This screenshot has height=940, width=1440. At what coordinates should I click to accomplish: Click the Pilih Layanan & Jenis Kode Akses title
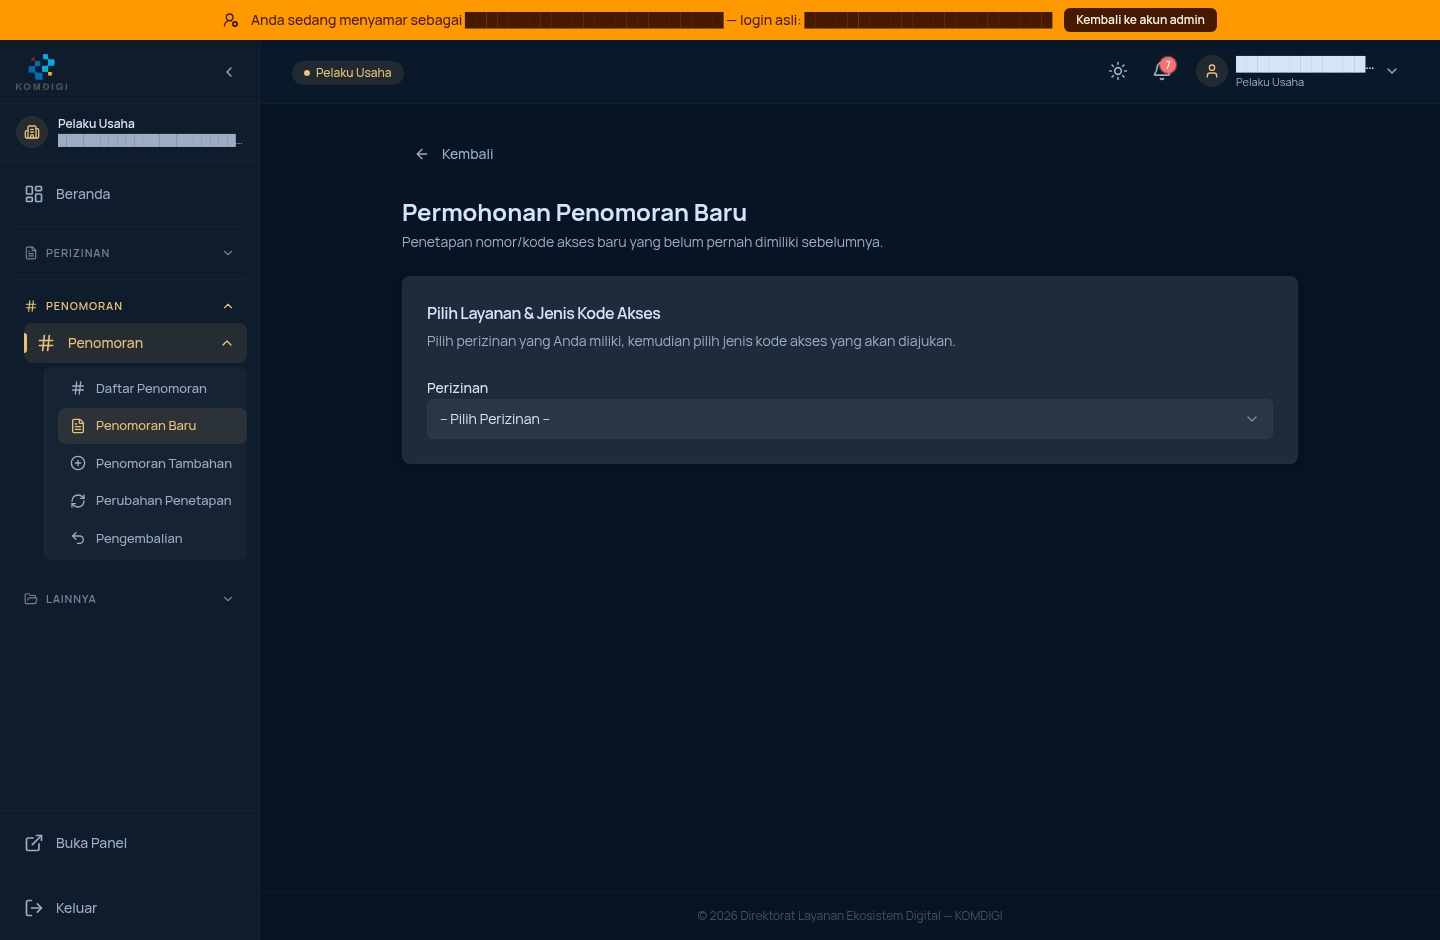pyautogui.click(x=544, y=313)
